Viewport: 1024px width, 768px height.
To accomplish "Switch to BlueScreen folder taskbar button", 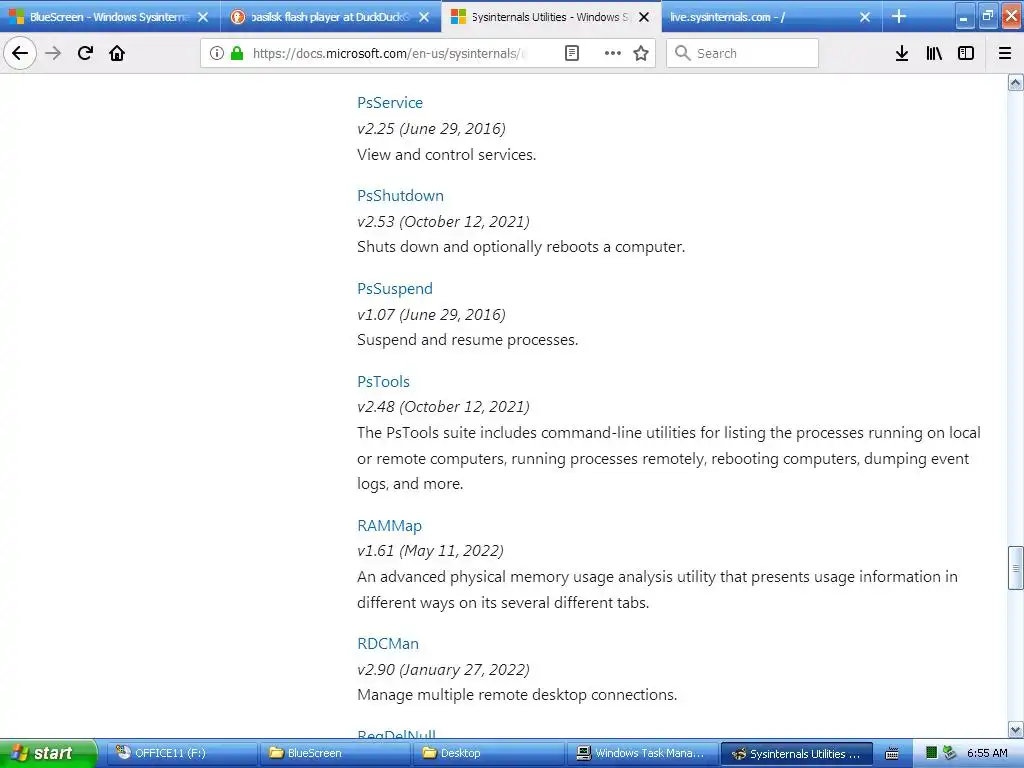I will [x=336, y=753].
